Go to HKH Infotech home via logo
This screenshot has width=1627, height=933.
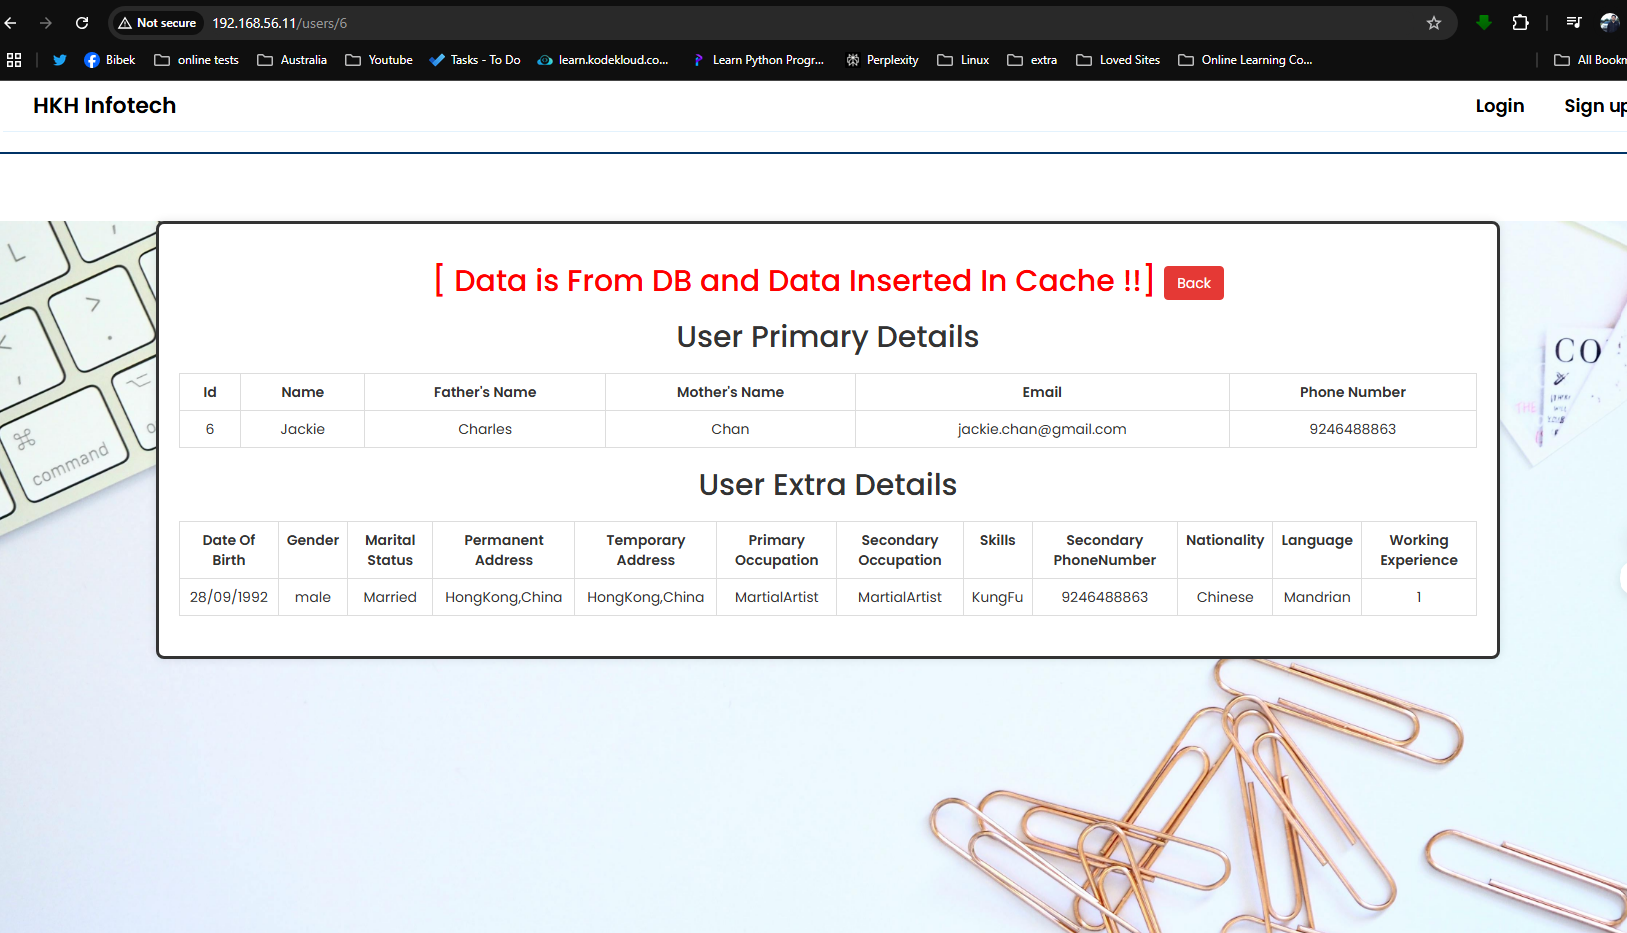pyautogui.click(x=104, y=106)
